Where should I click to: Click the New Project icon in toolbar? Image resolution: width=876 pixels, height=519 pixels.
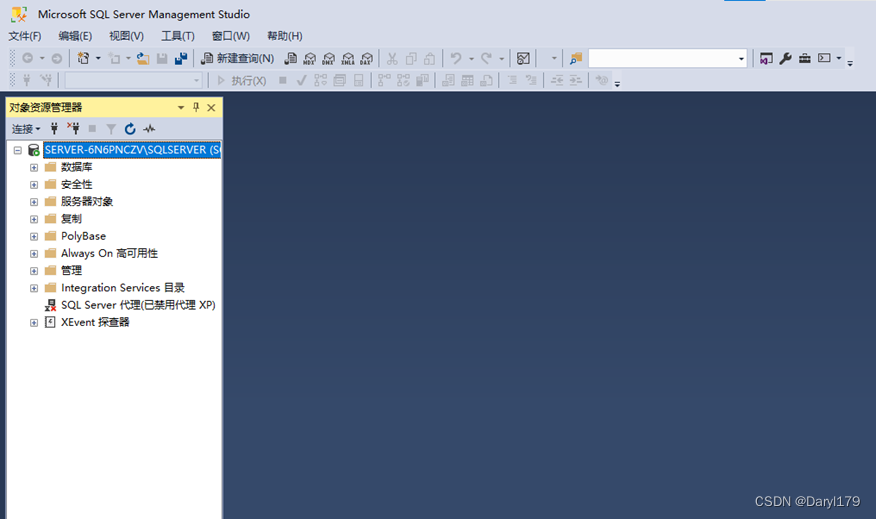click(x=83, y=58)
